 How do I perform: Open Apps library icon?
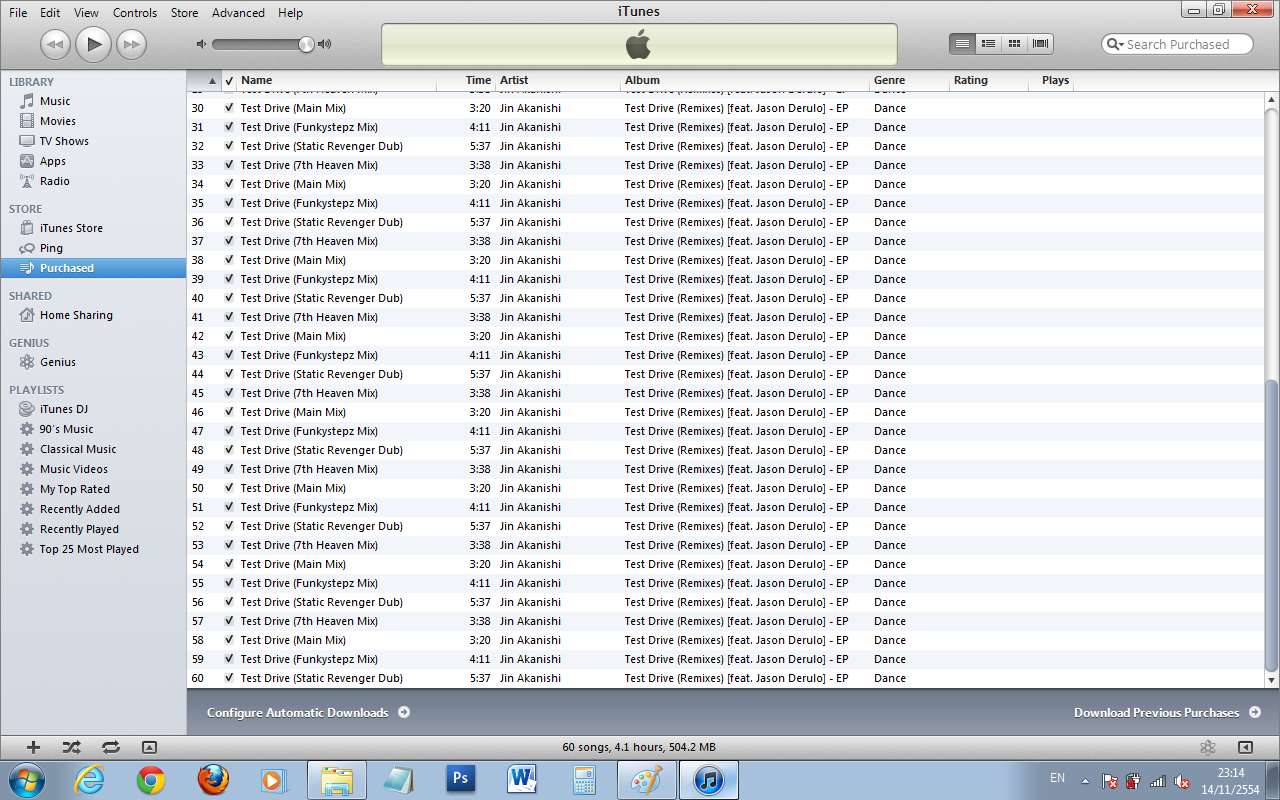27,161
